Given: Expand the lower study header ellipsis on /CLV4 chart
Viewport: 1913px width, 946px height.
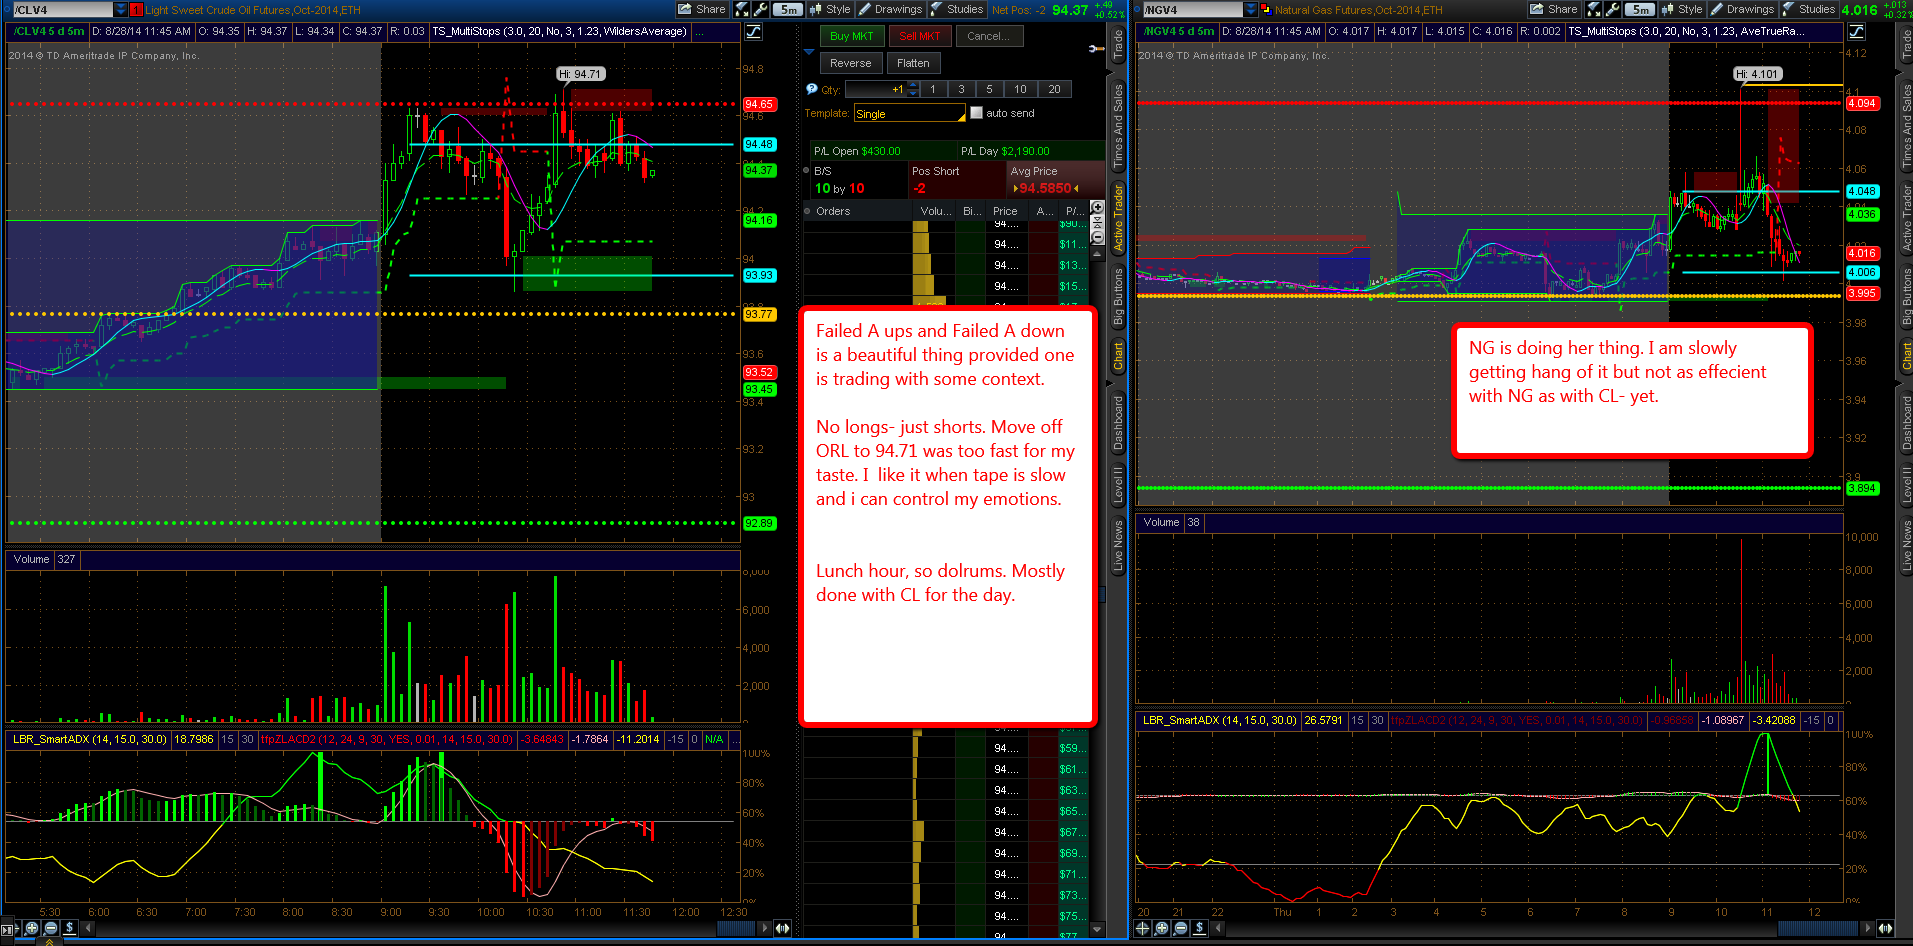Looking at the screenshot, I should tap(736, 740).
